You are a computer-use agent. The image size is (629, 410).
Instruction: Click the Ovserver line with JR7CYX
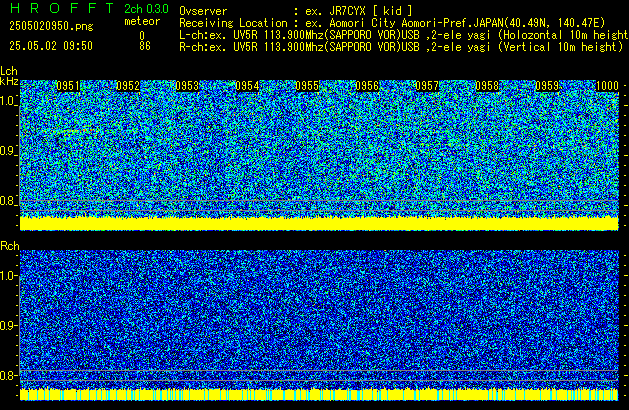296,11
